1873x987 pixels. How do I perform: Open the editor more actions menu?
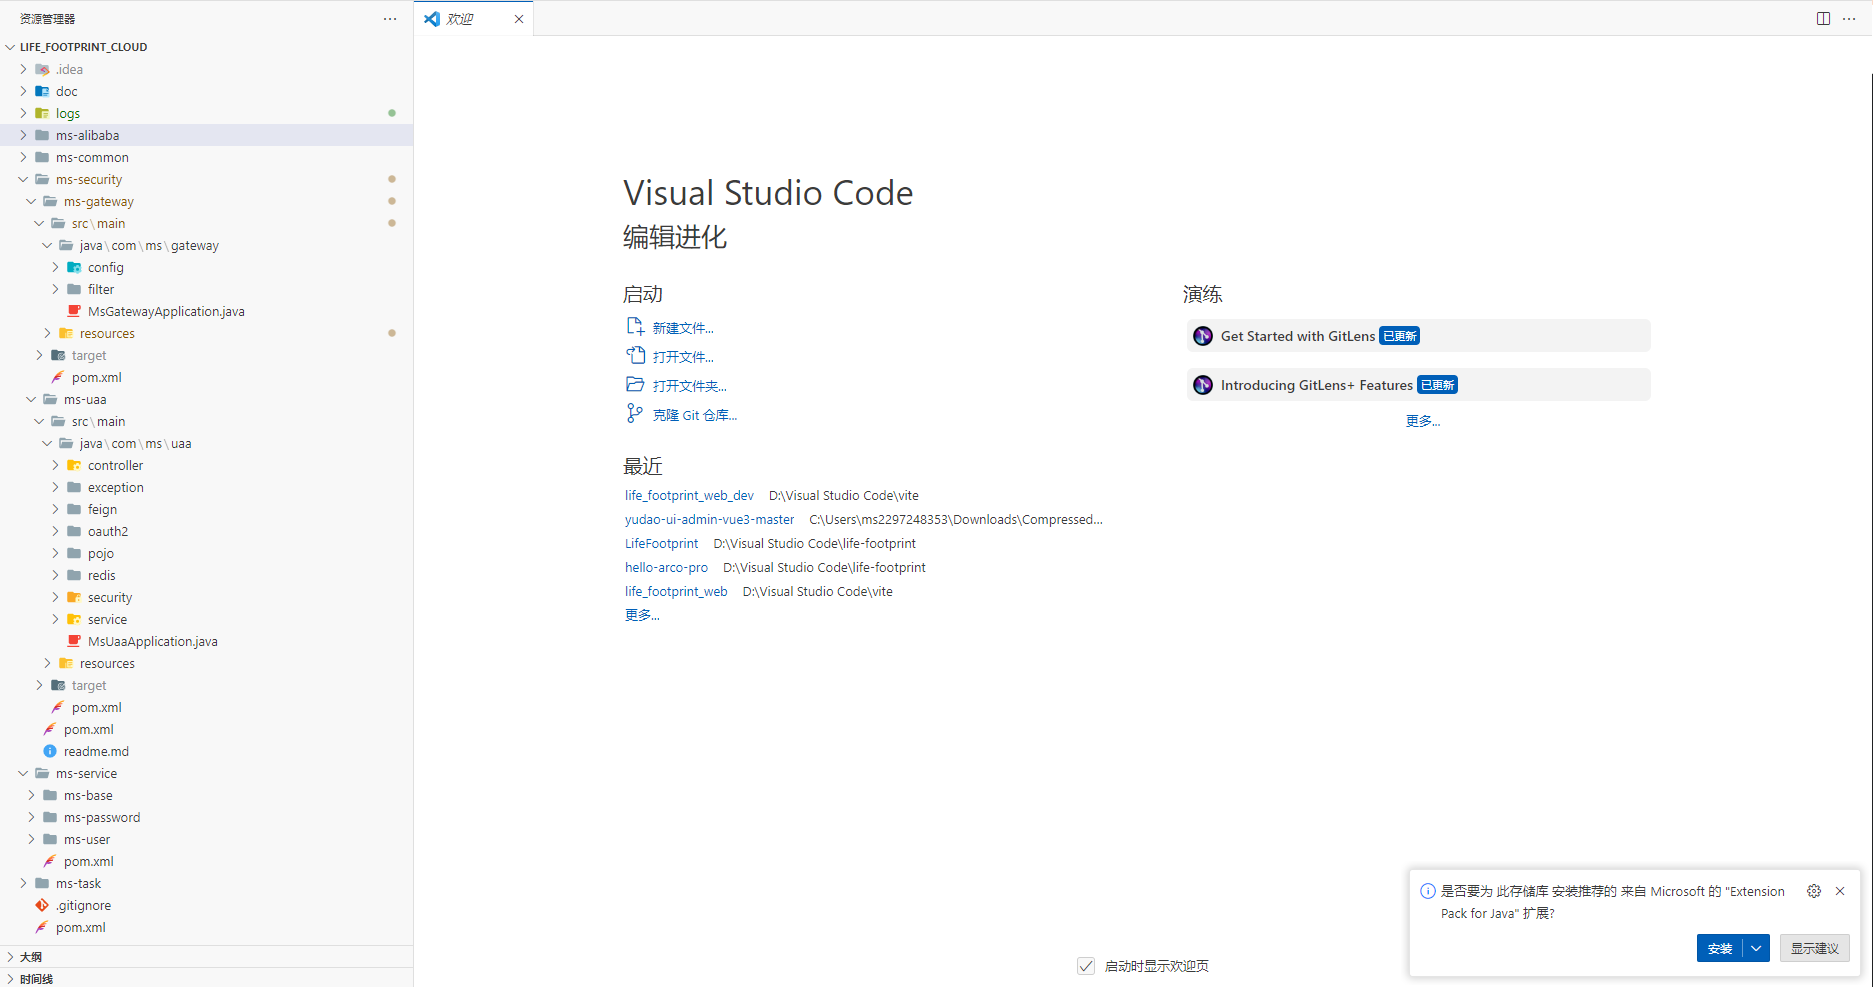[x=1849, y=19]
